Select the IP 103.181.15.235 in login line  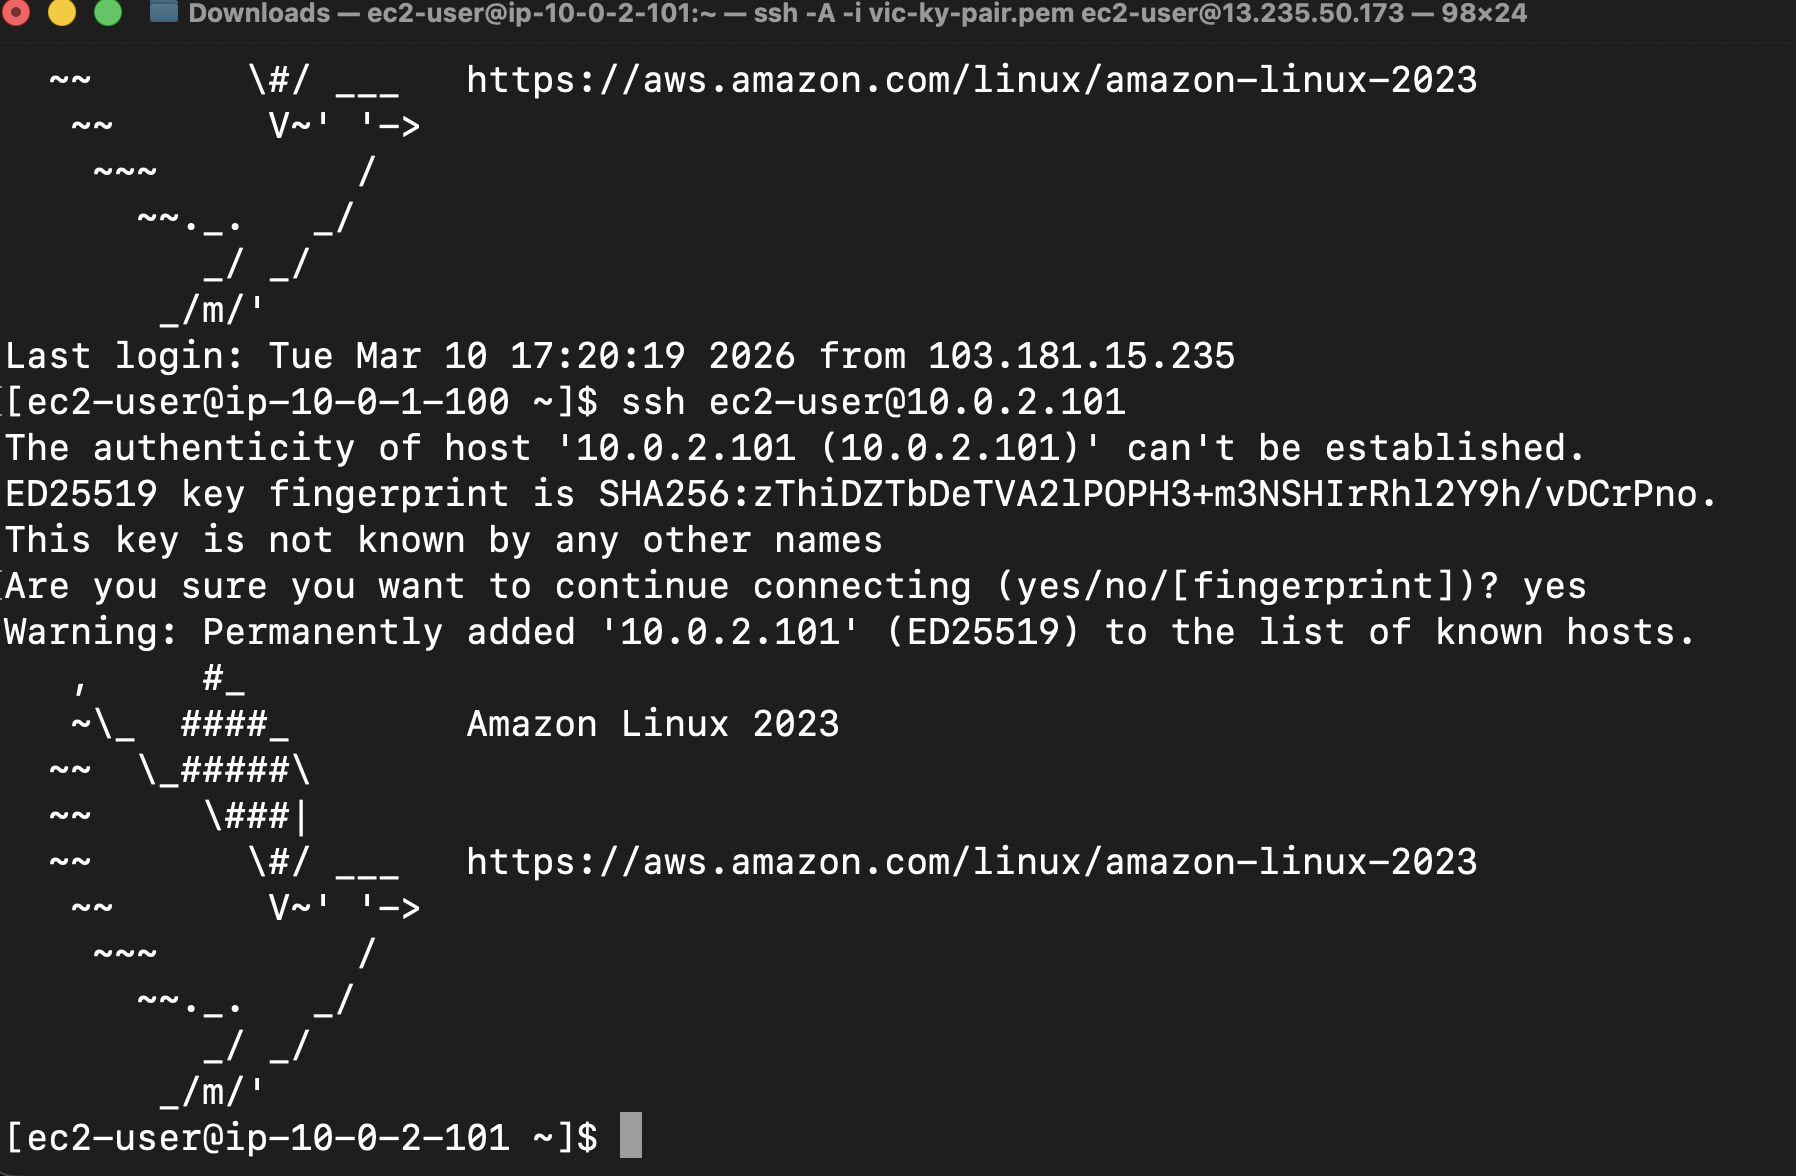pyautogui.click(x=1080, y=355)
